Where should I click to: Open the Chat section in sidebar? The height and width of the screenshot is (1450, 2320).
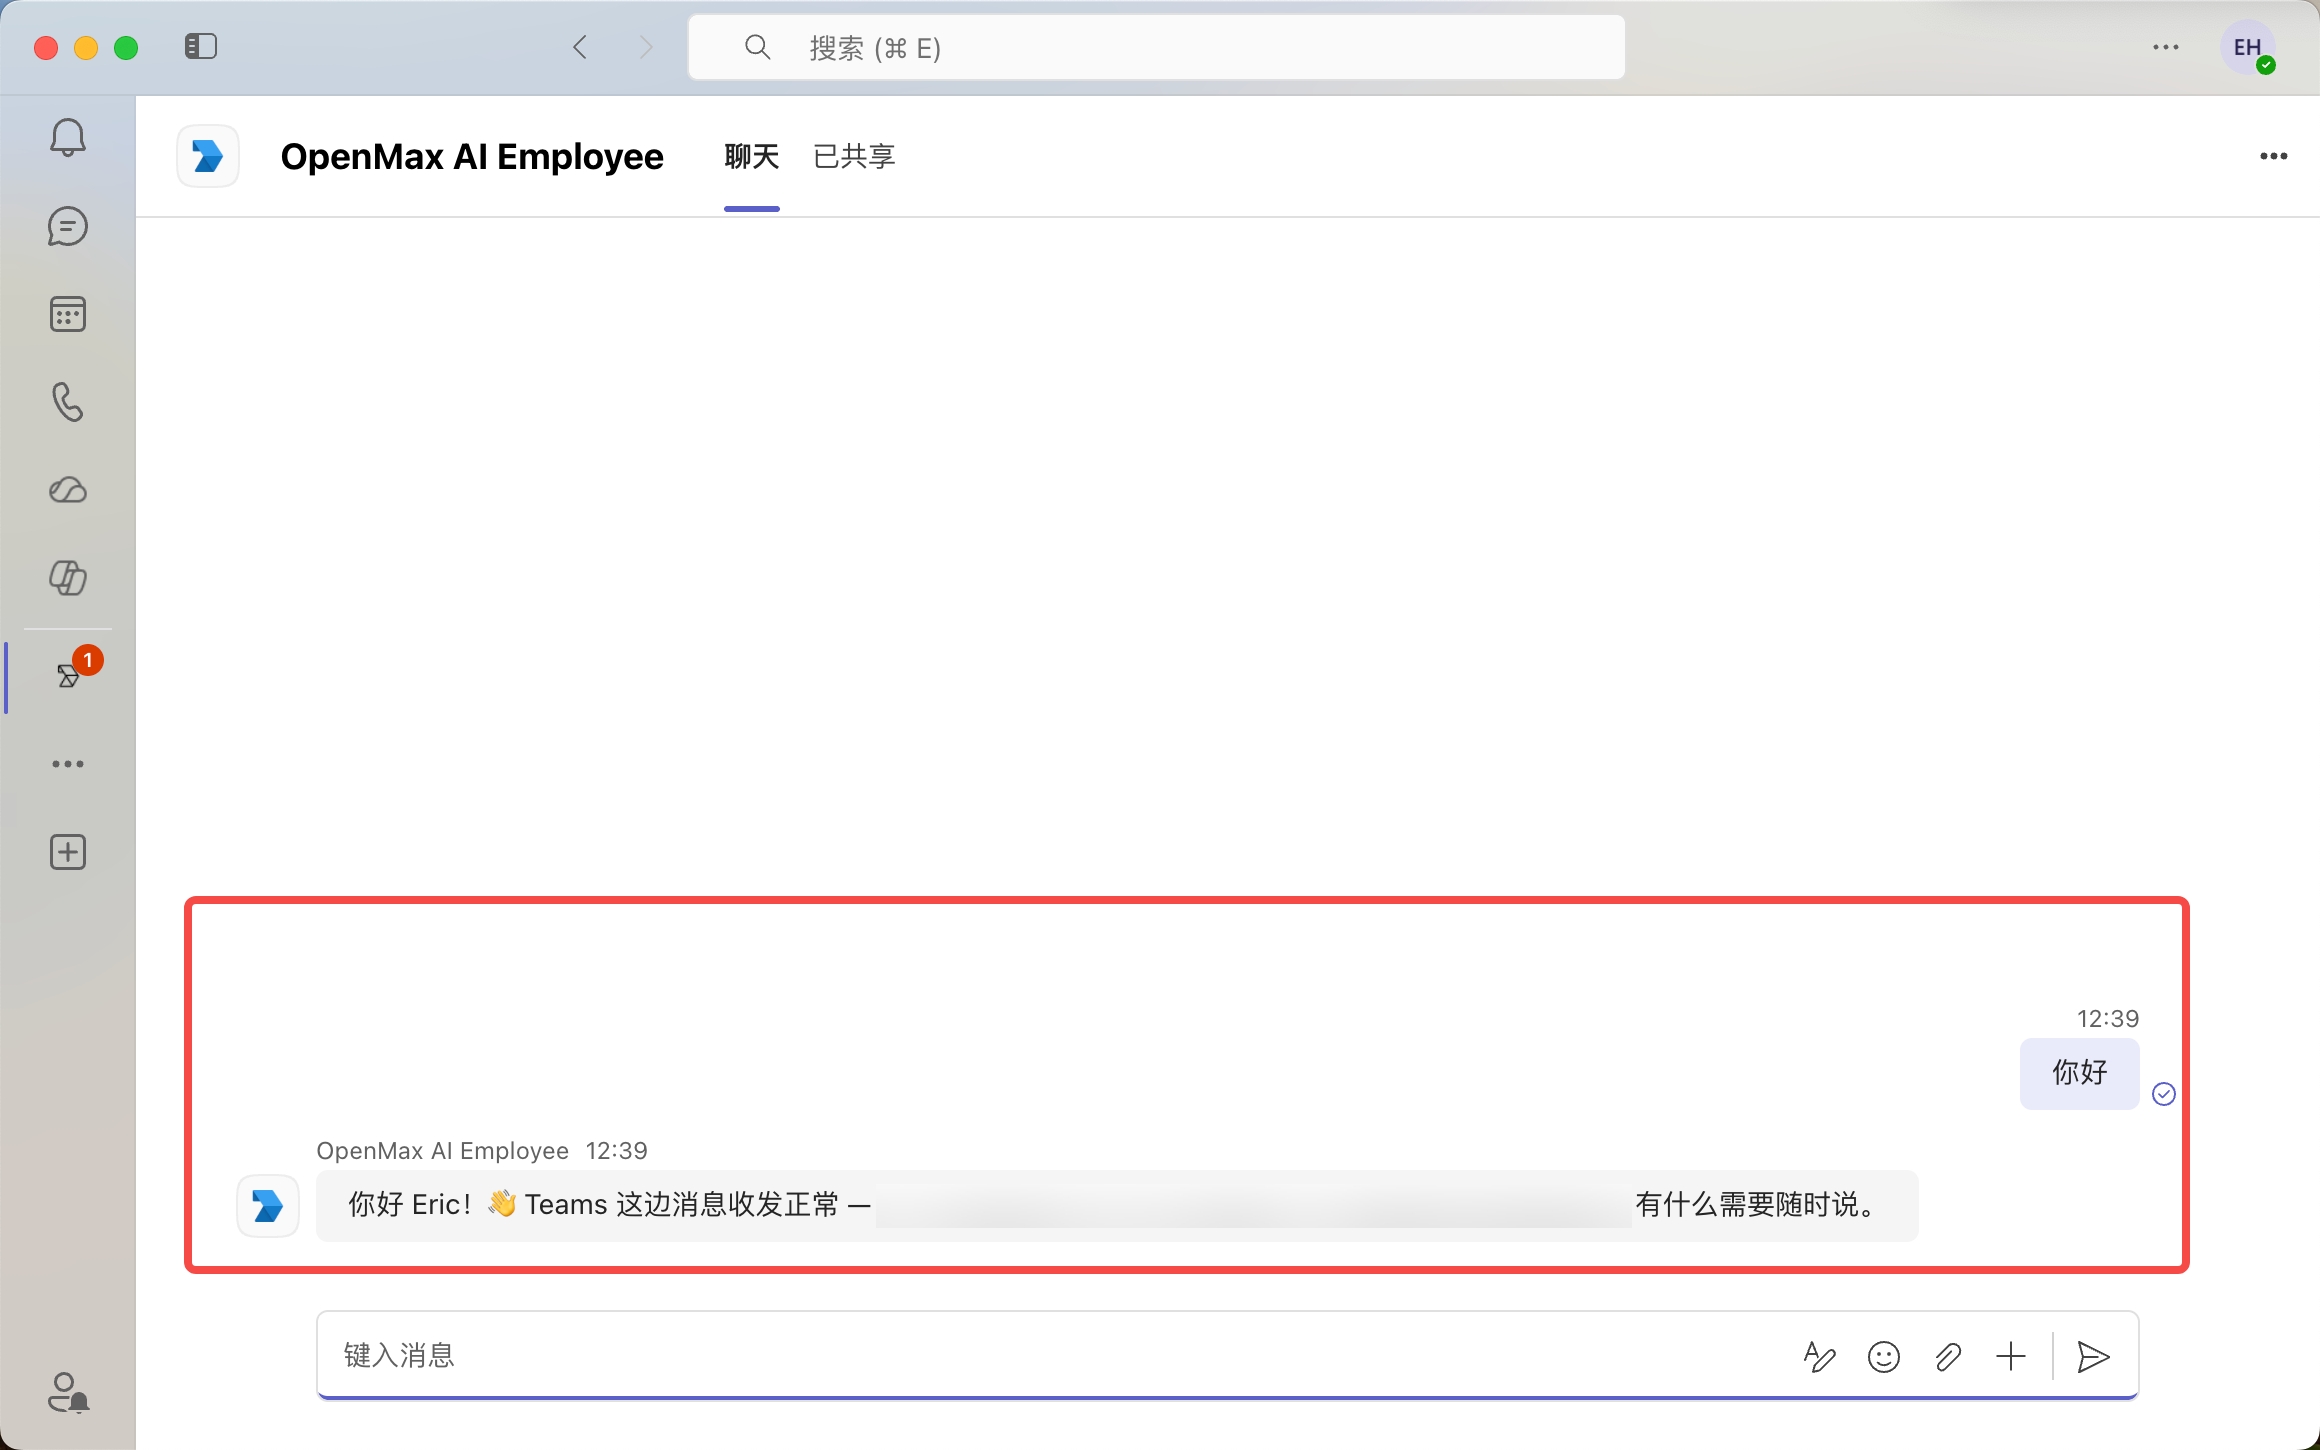pyautogui.click(x=68, y=227)
